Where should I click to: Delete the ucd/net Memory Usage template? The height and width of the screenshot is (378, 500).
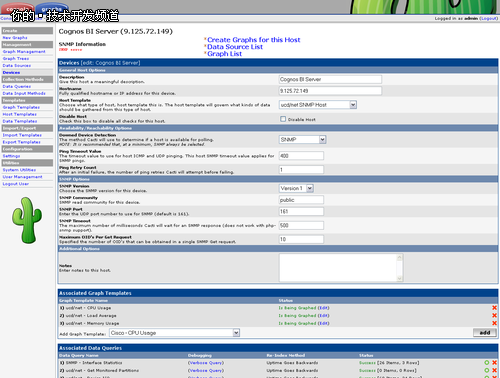(x=494, y=323)
